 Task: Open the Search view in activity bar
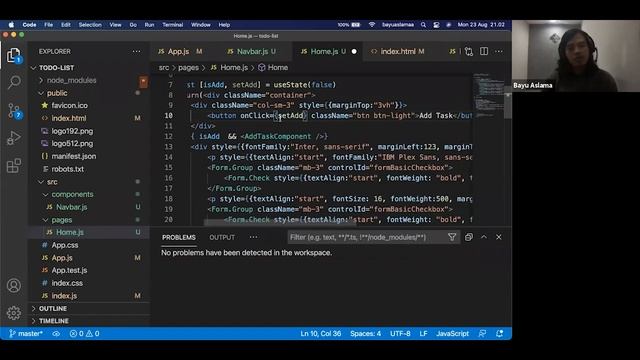tap(13, 82)
